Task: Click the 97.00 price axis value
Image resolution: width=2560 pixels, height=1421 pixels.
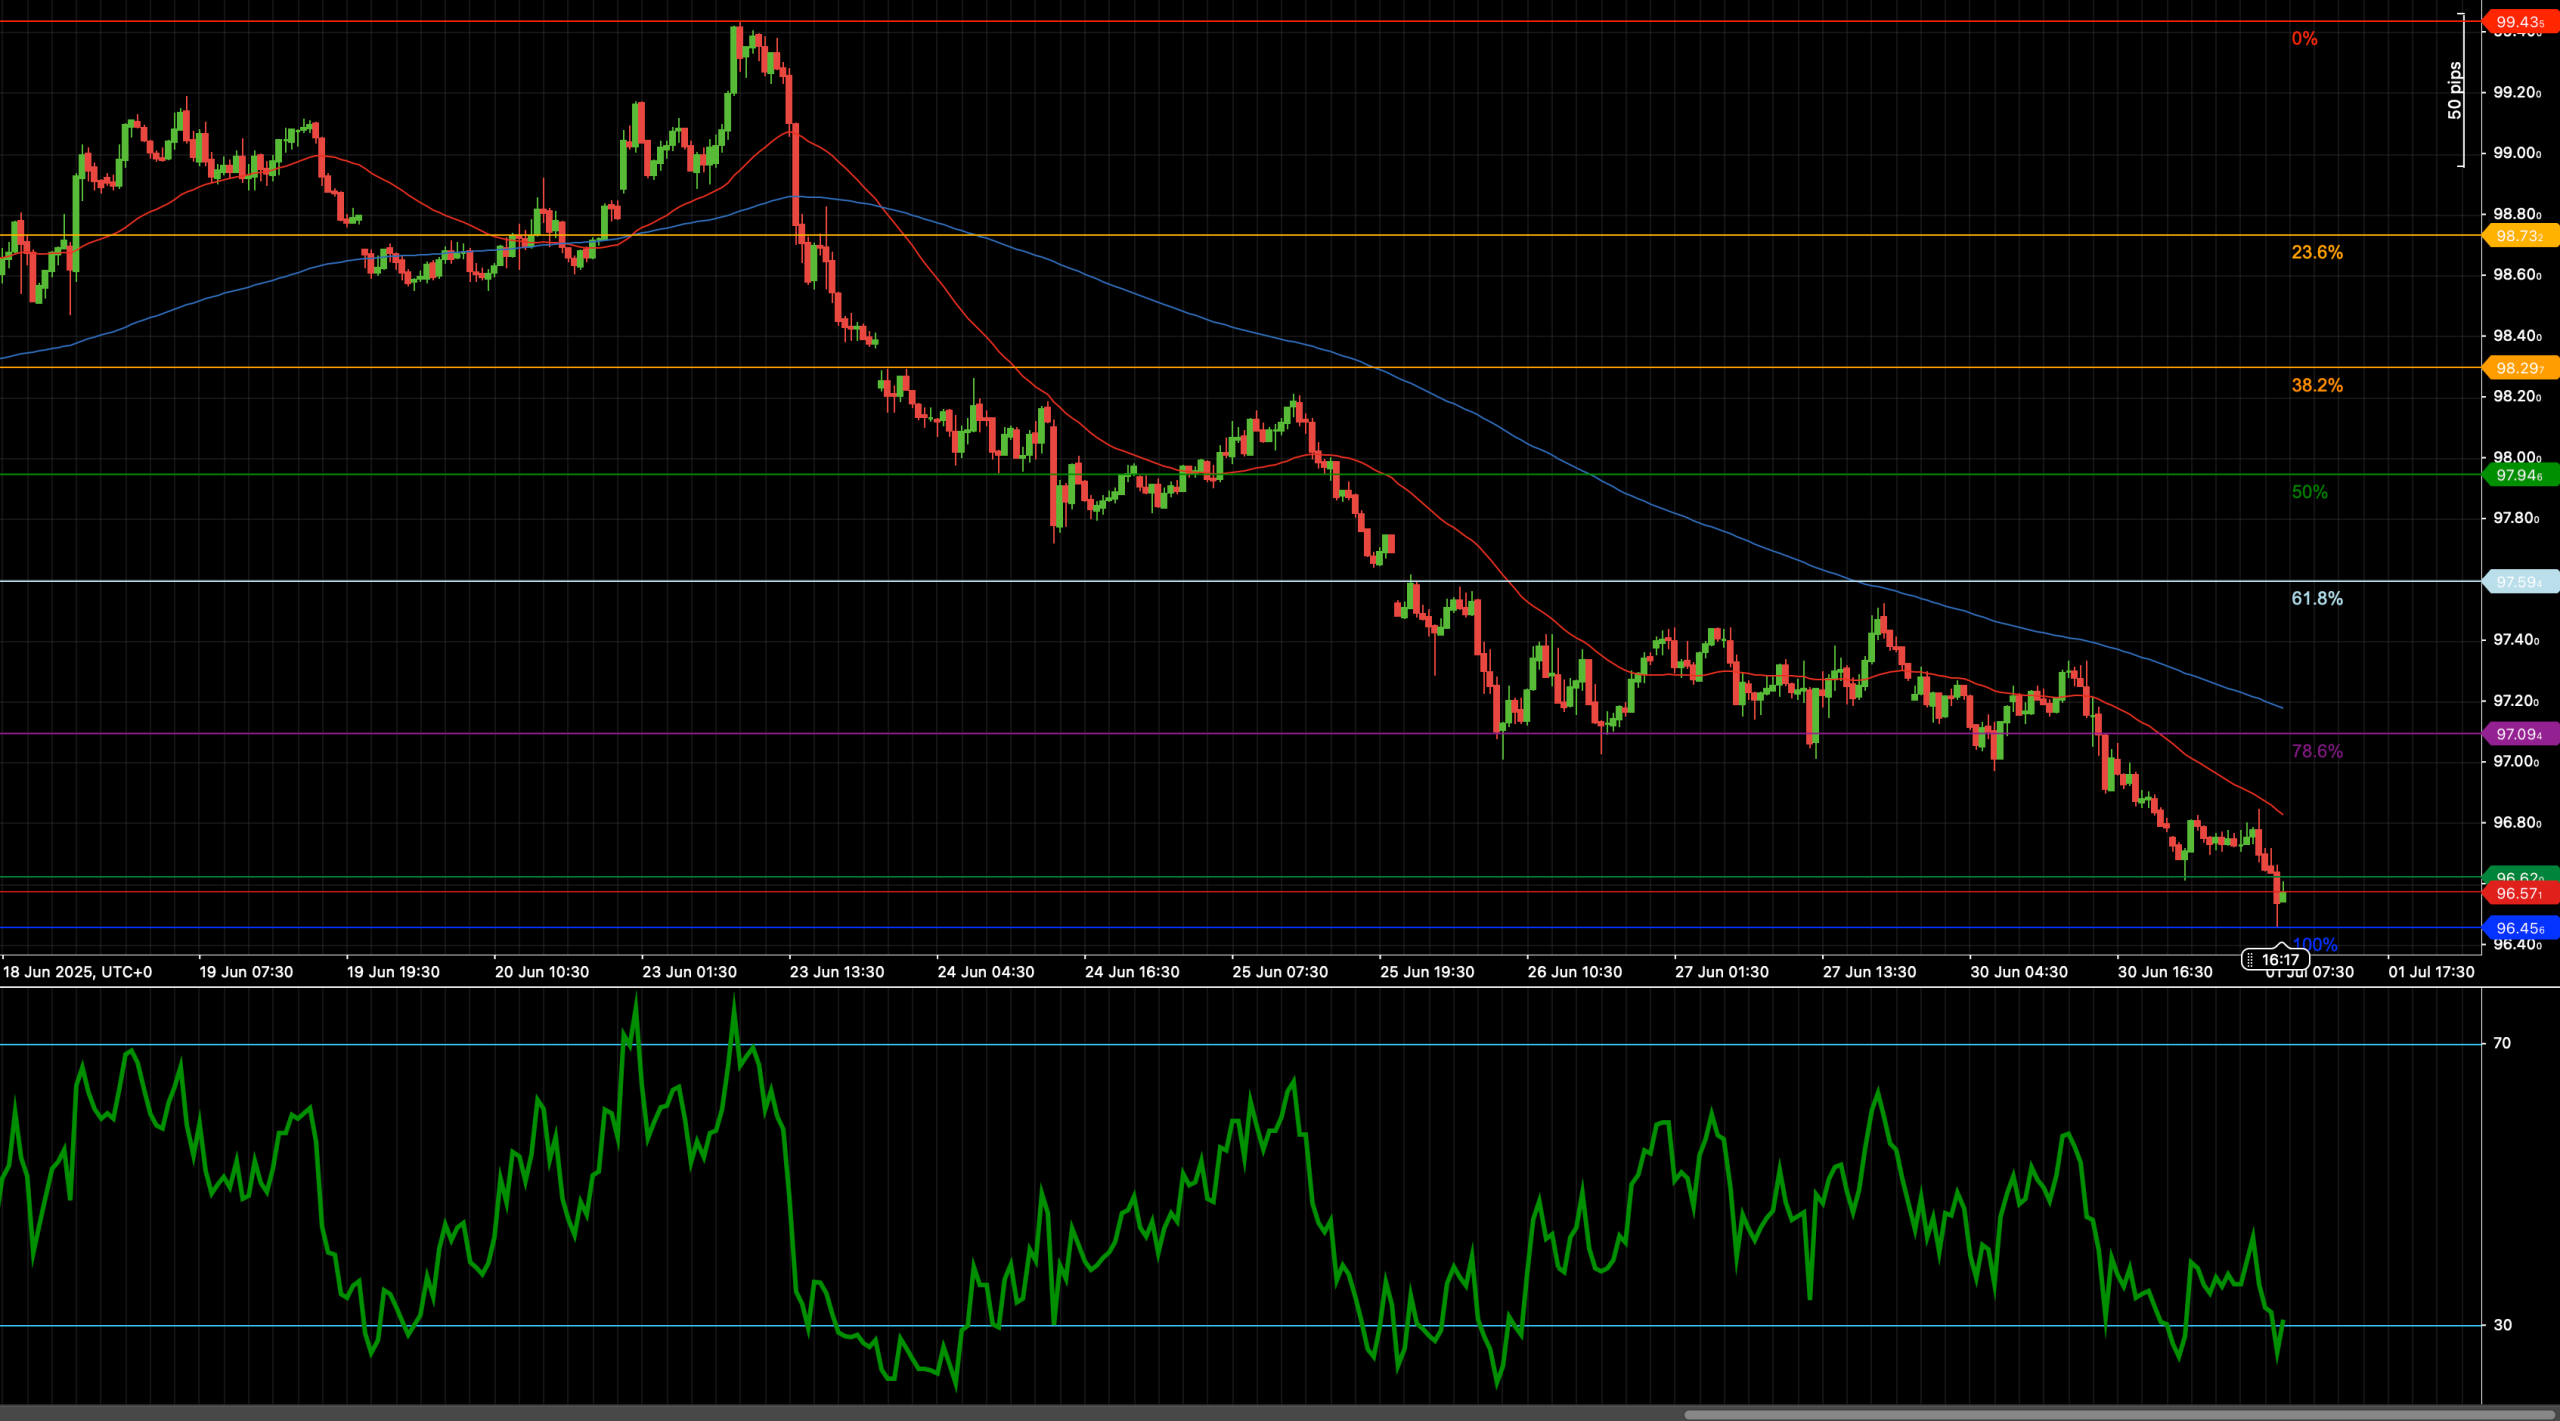Action: pyautogui.click(x=2517, y=762)
